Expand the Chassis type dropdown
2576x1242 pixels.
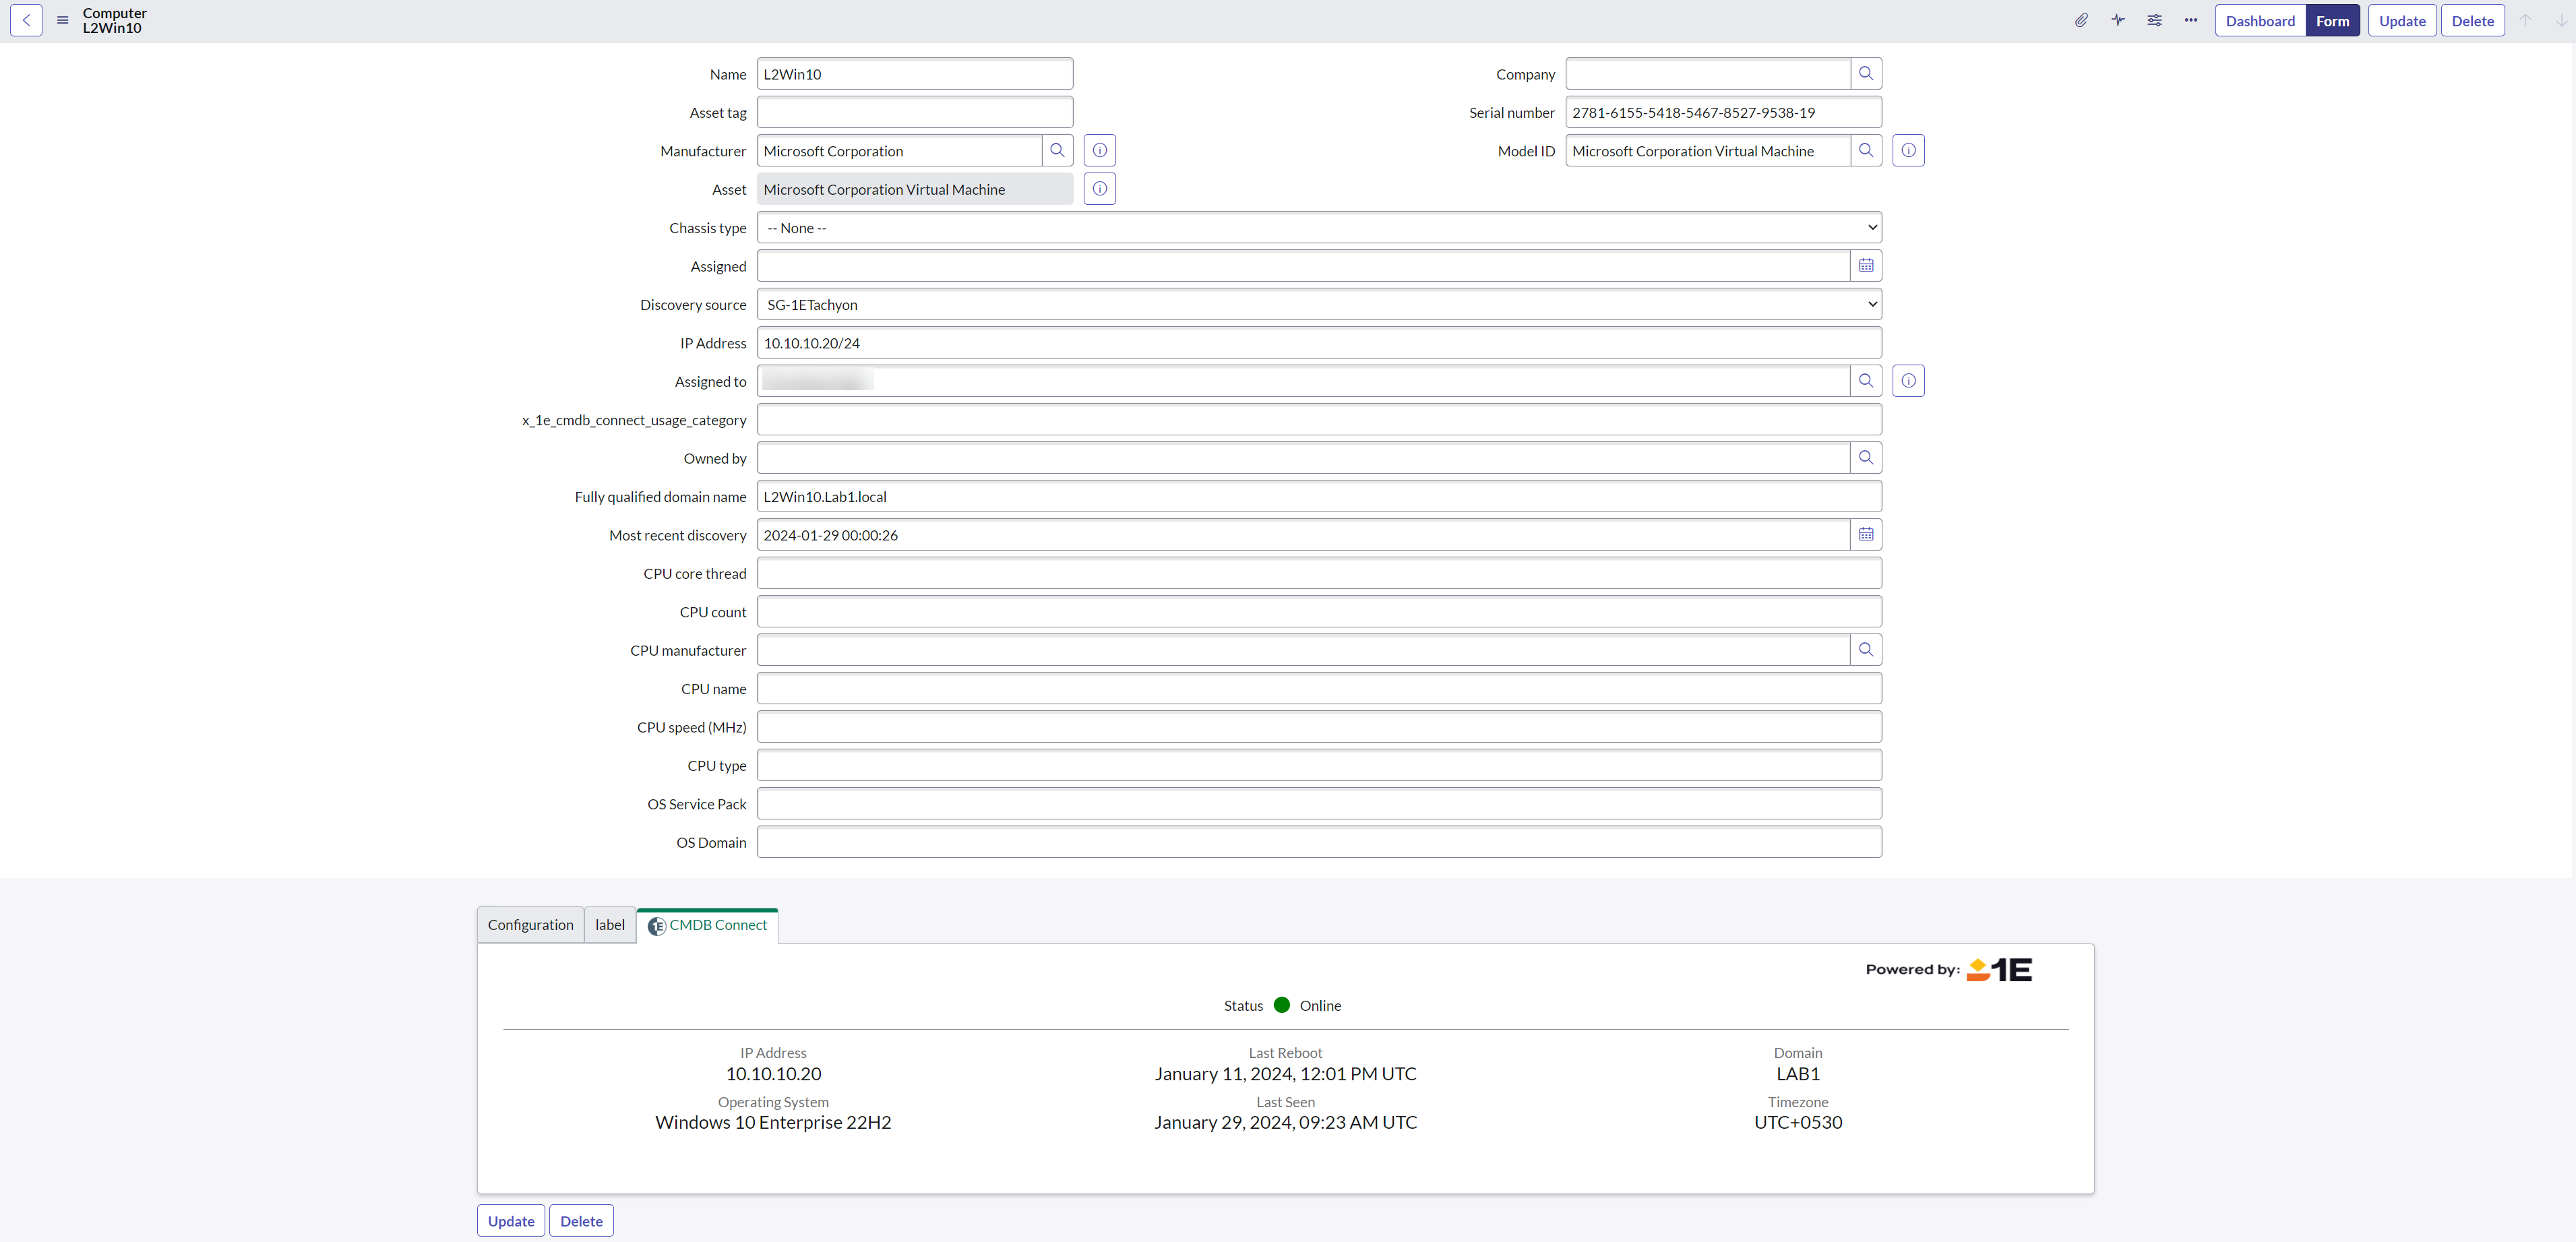tap(1318, 228)
